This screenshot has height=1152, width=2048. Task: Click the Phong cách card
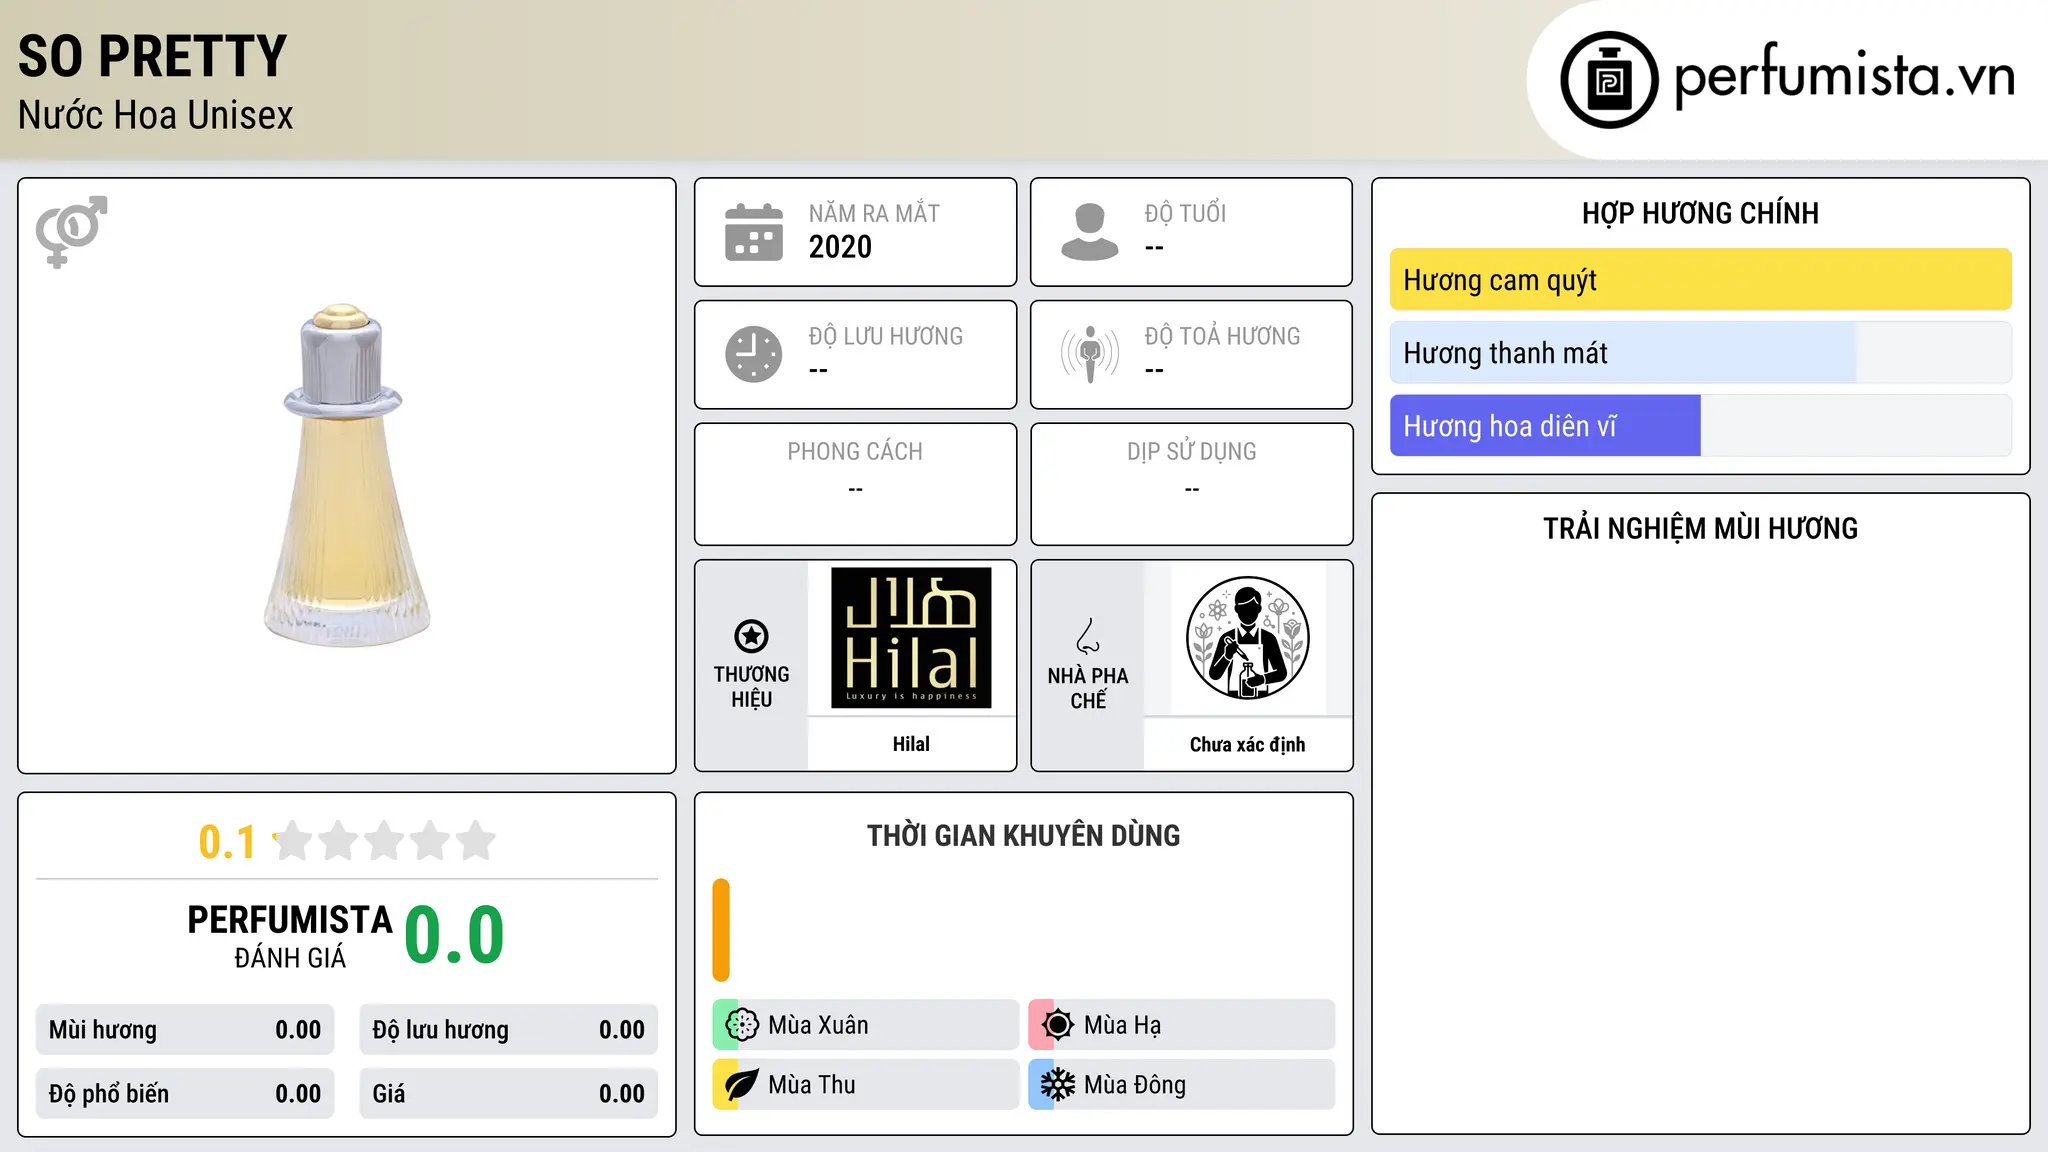(855, 484)
